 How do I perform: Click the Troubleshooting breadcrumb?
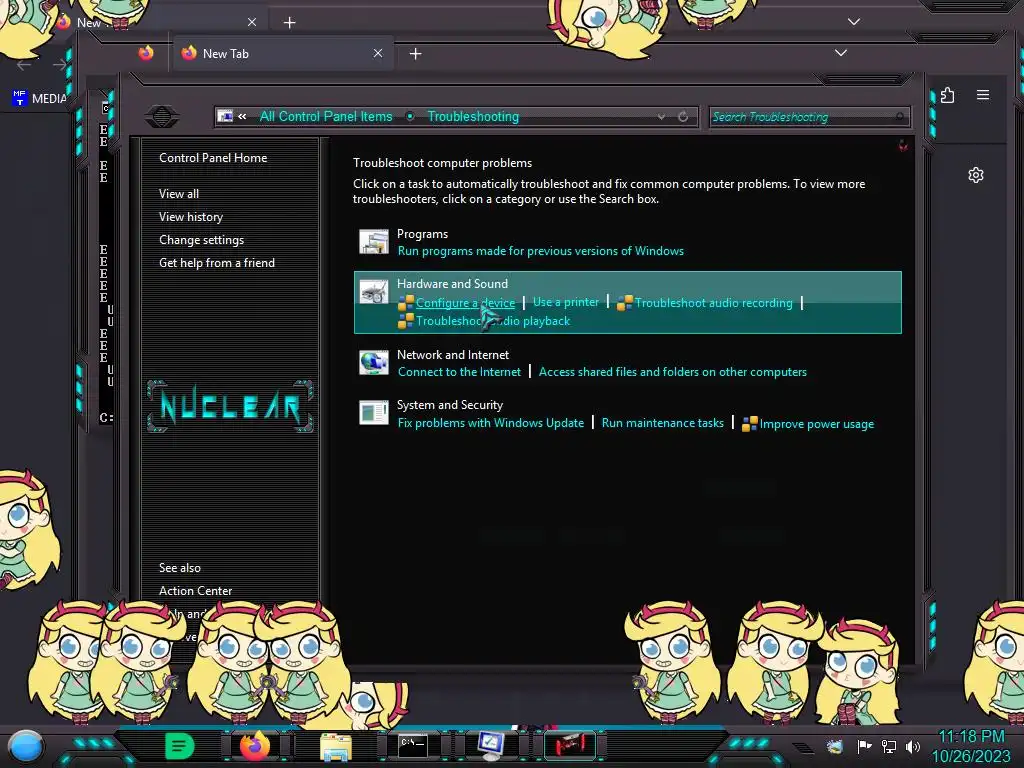473,116
